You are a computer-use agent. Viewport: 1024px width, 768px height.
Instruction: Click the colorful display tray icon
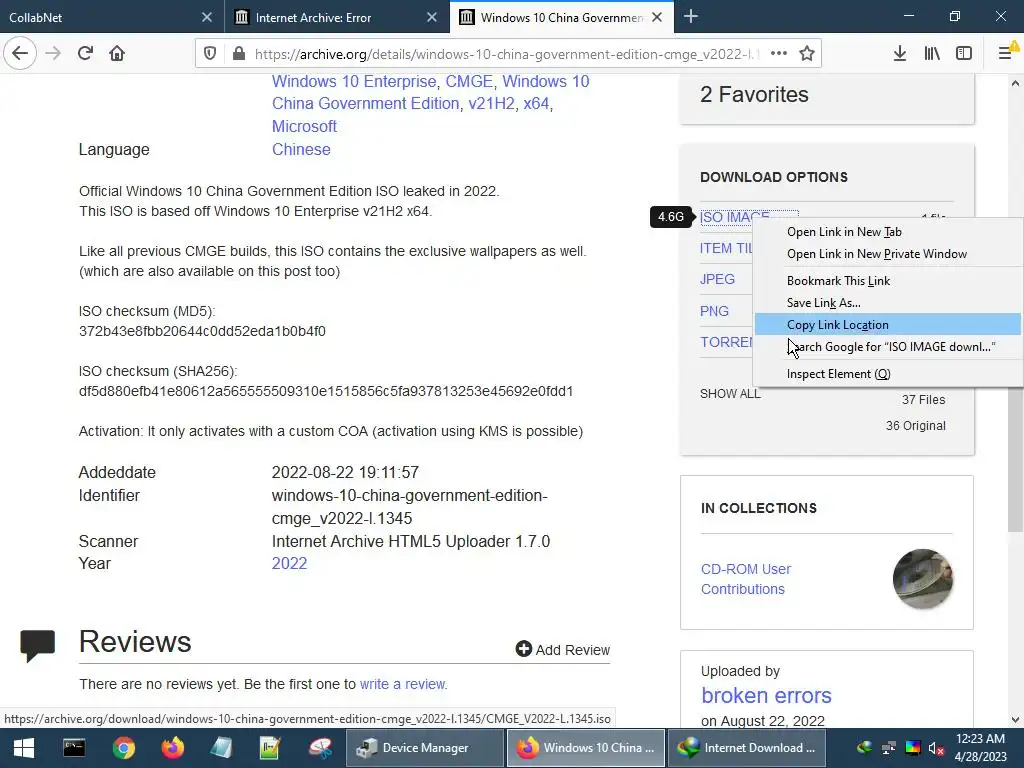point(913,748)
